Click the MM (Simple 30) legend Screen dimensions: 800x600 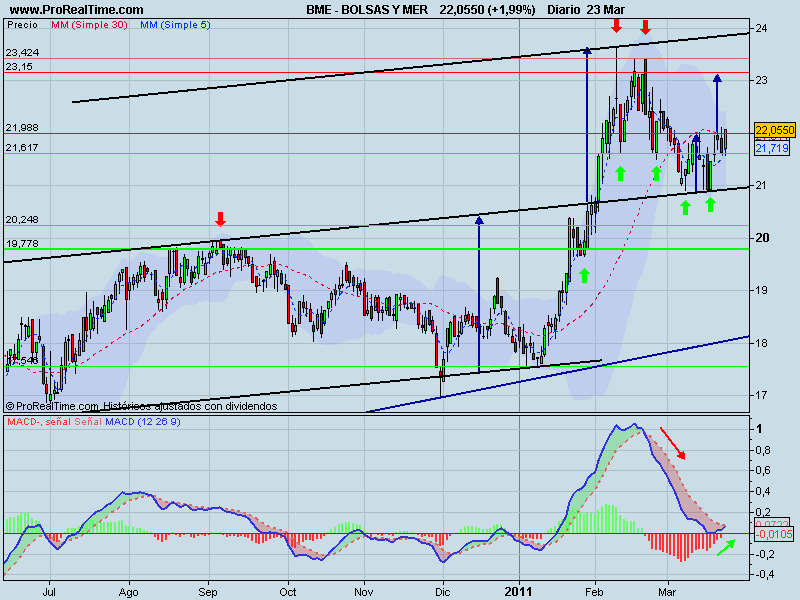89,24
